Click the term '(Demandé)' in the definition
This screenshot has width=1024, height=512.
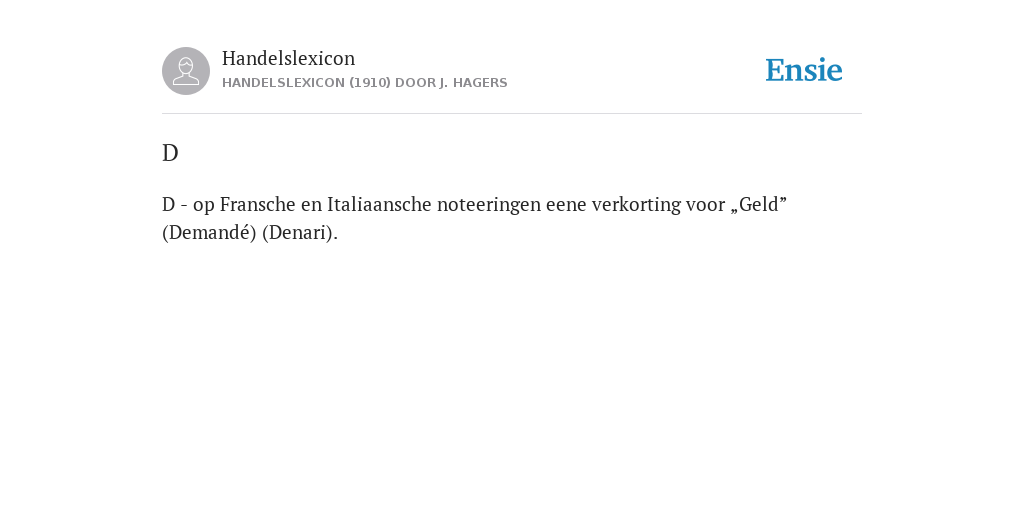click(x=209, y=232)
